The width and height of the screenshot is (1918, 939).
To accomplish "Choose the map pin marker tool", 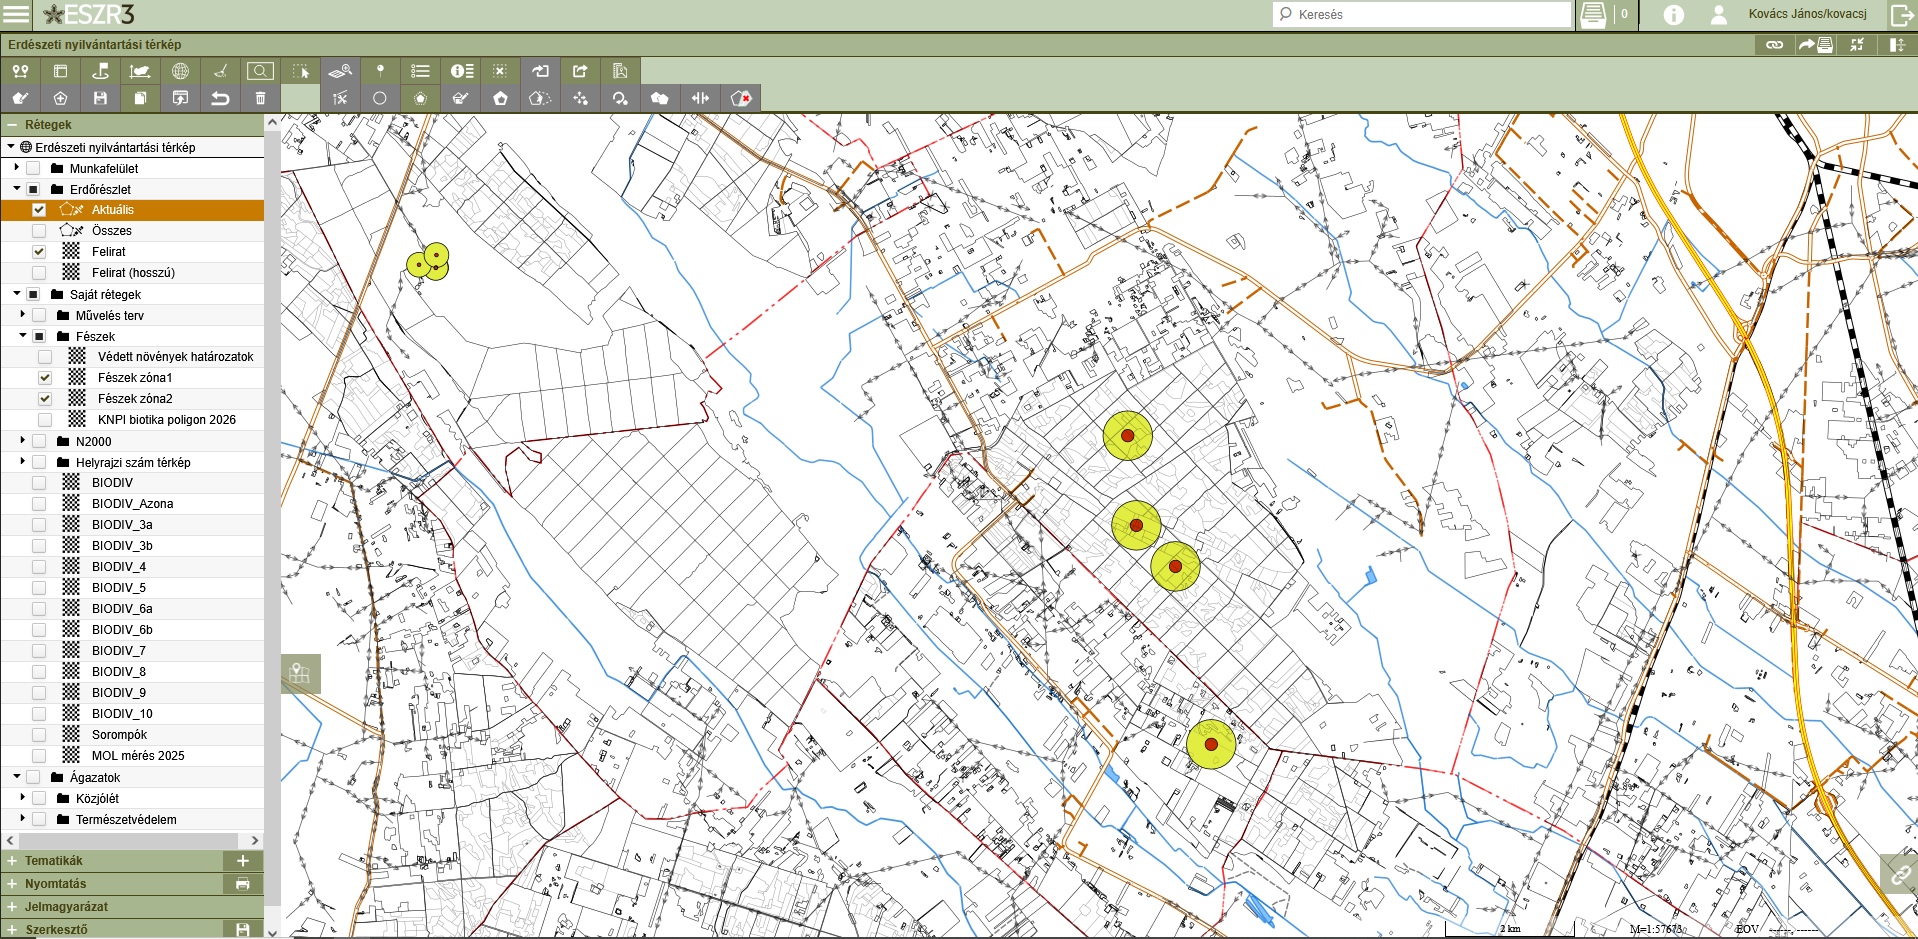I will 380,71.
